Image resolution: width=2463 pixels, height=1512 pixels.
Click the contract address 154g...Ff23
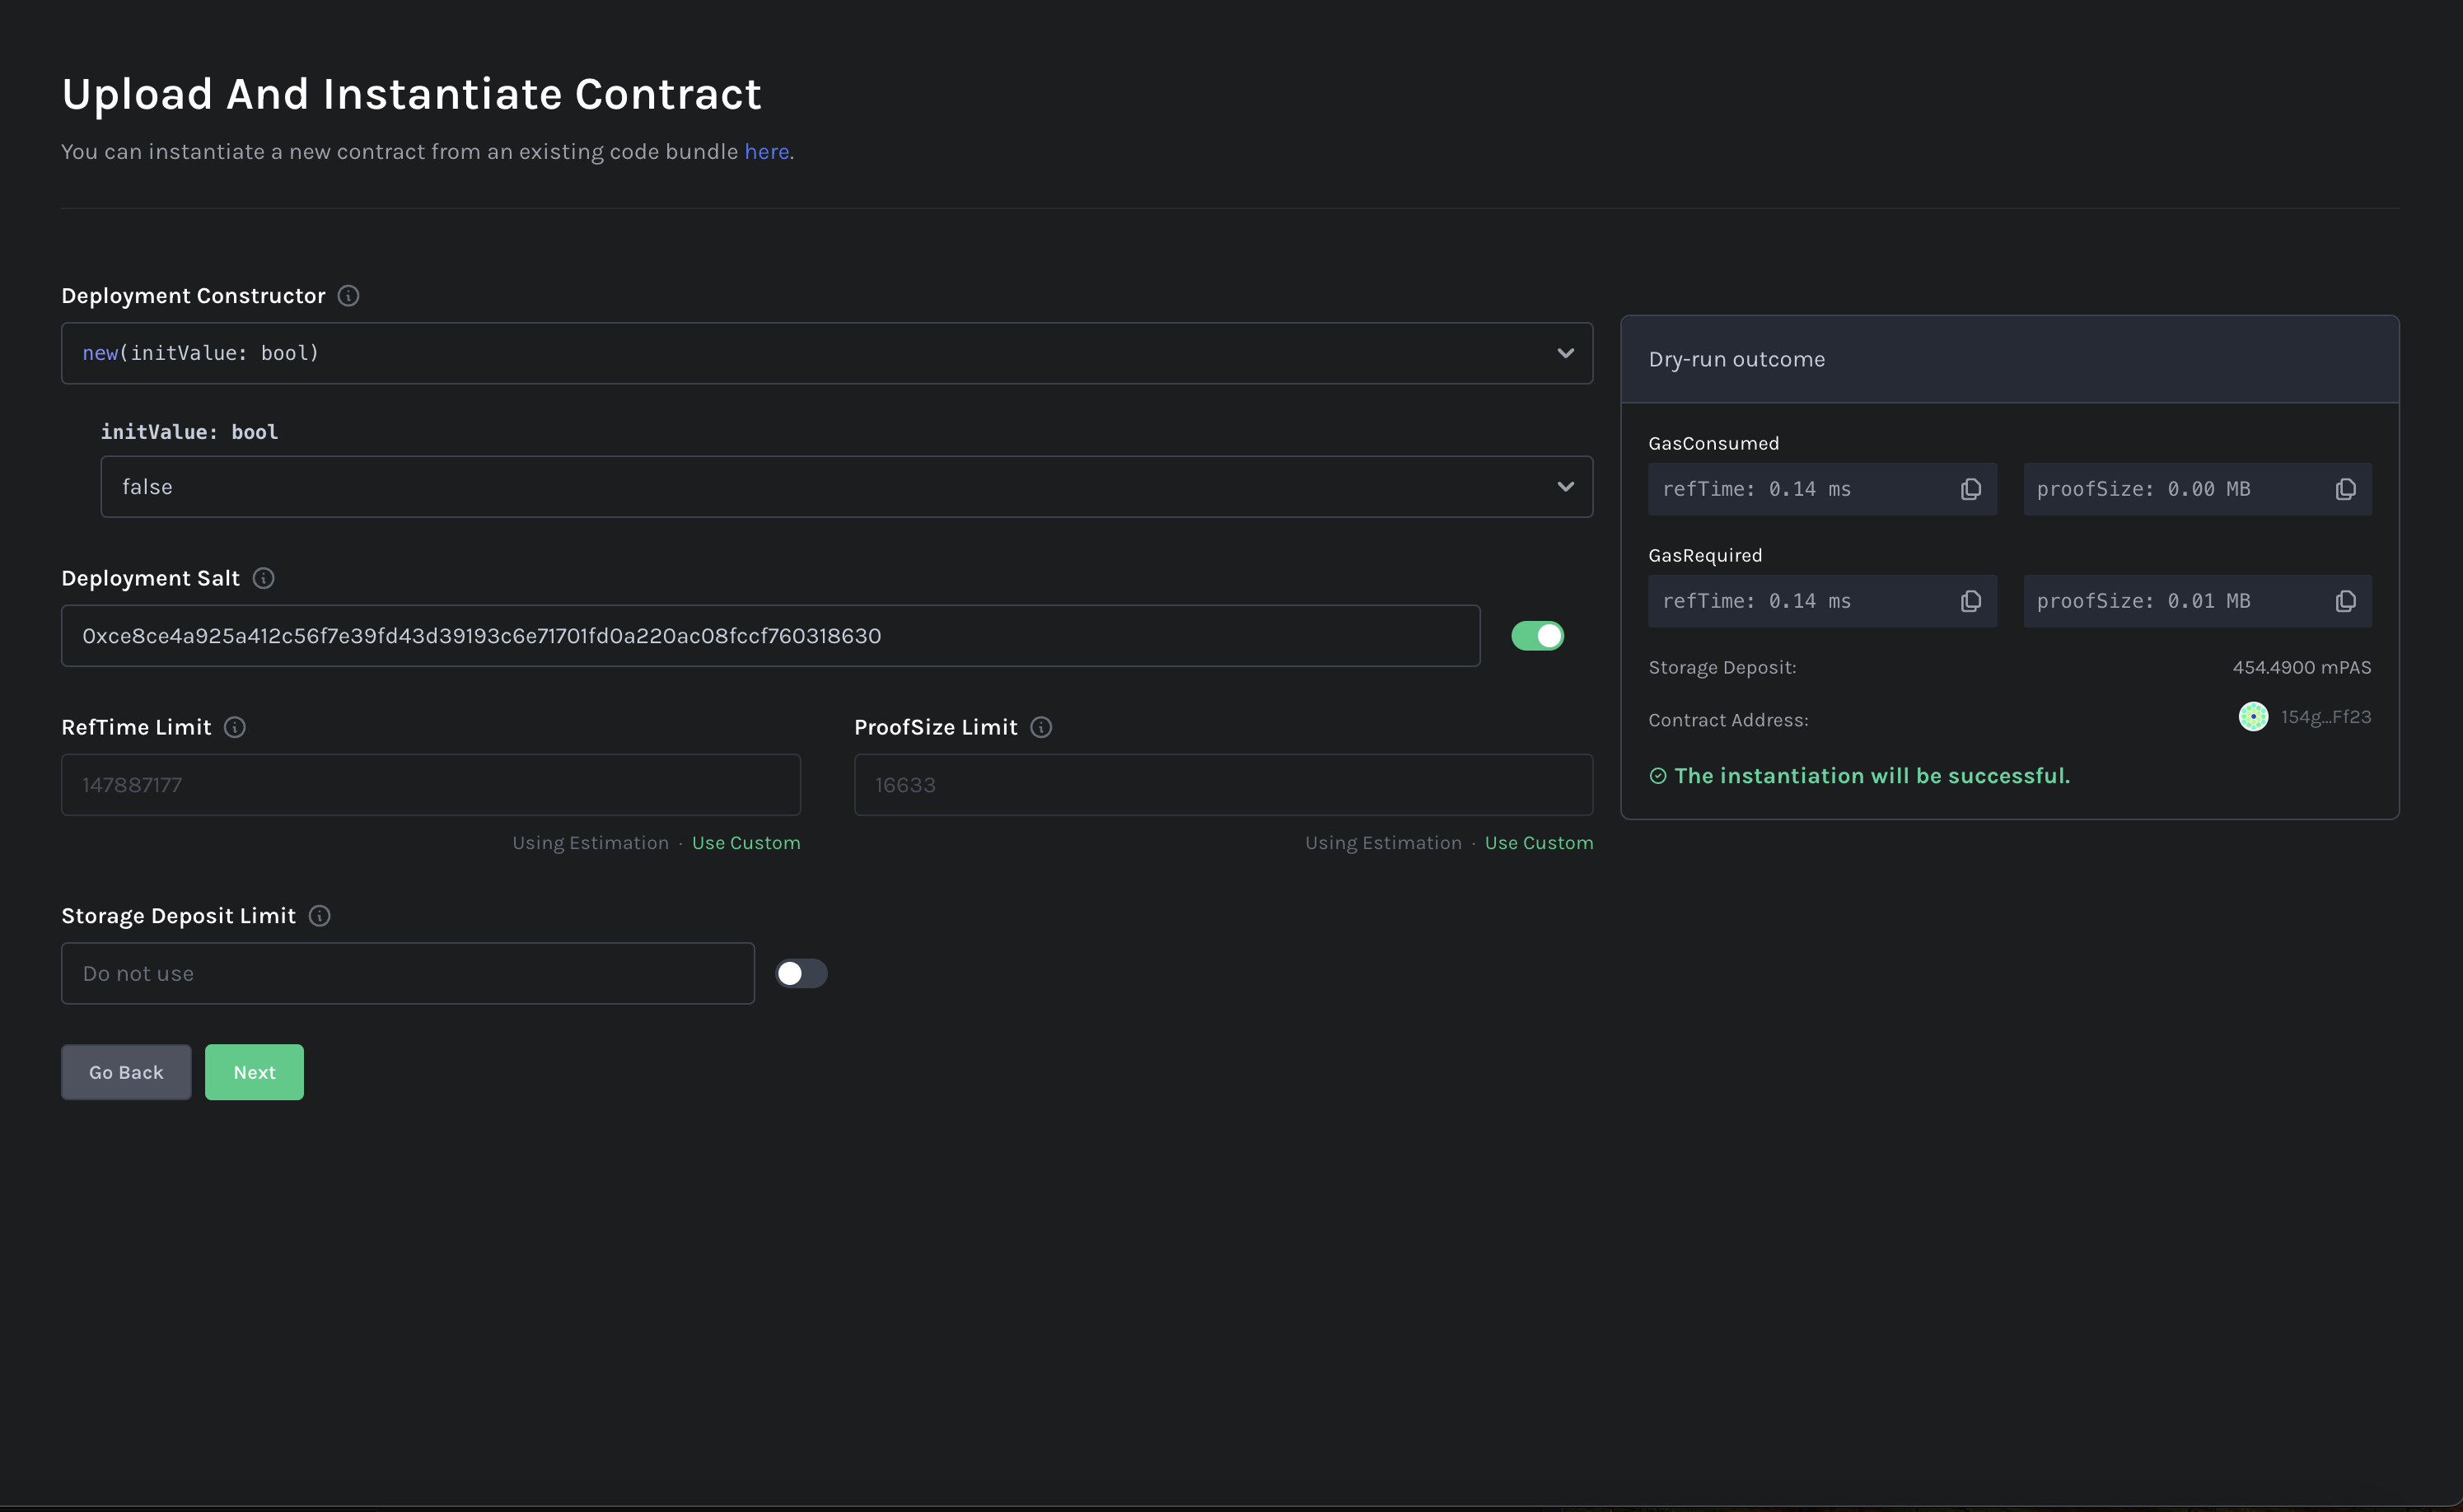2326,717
